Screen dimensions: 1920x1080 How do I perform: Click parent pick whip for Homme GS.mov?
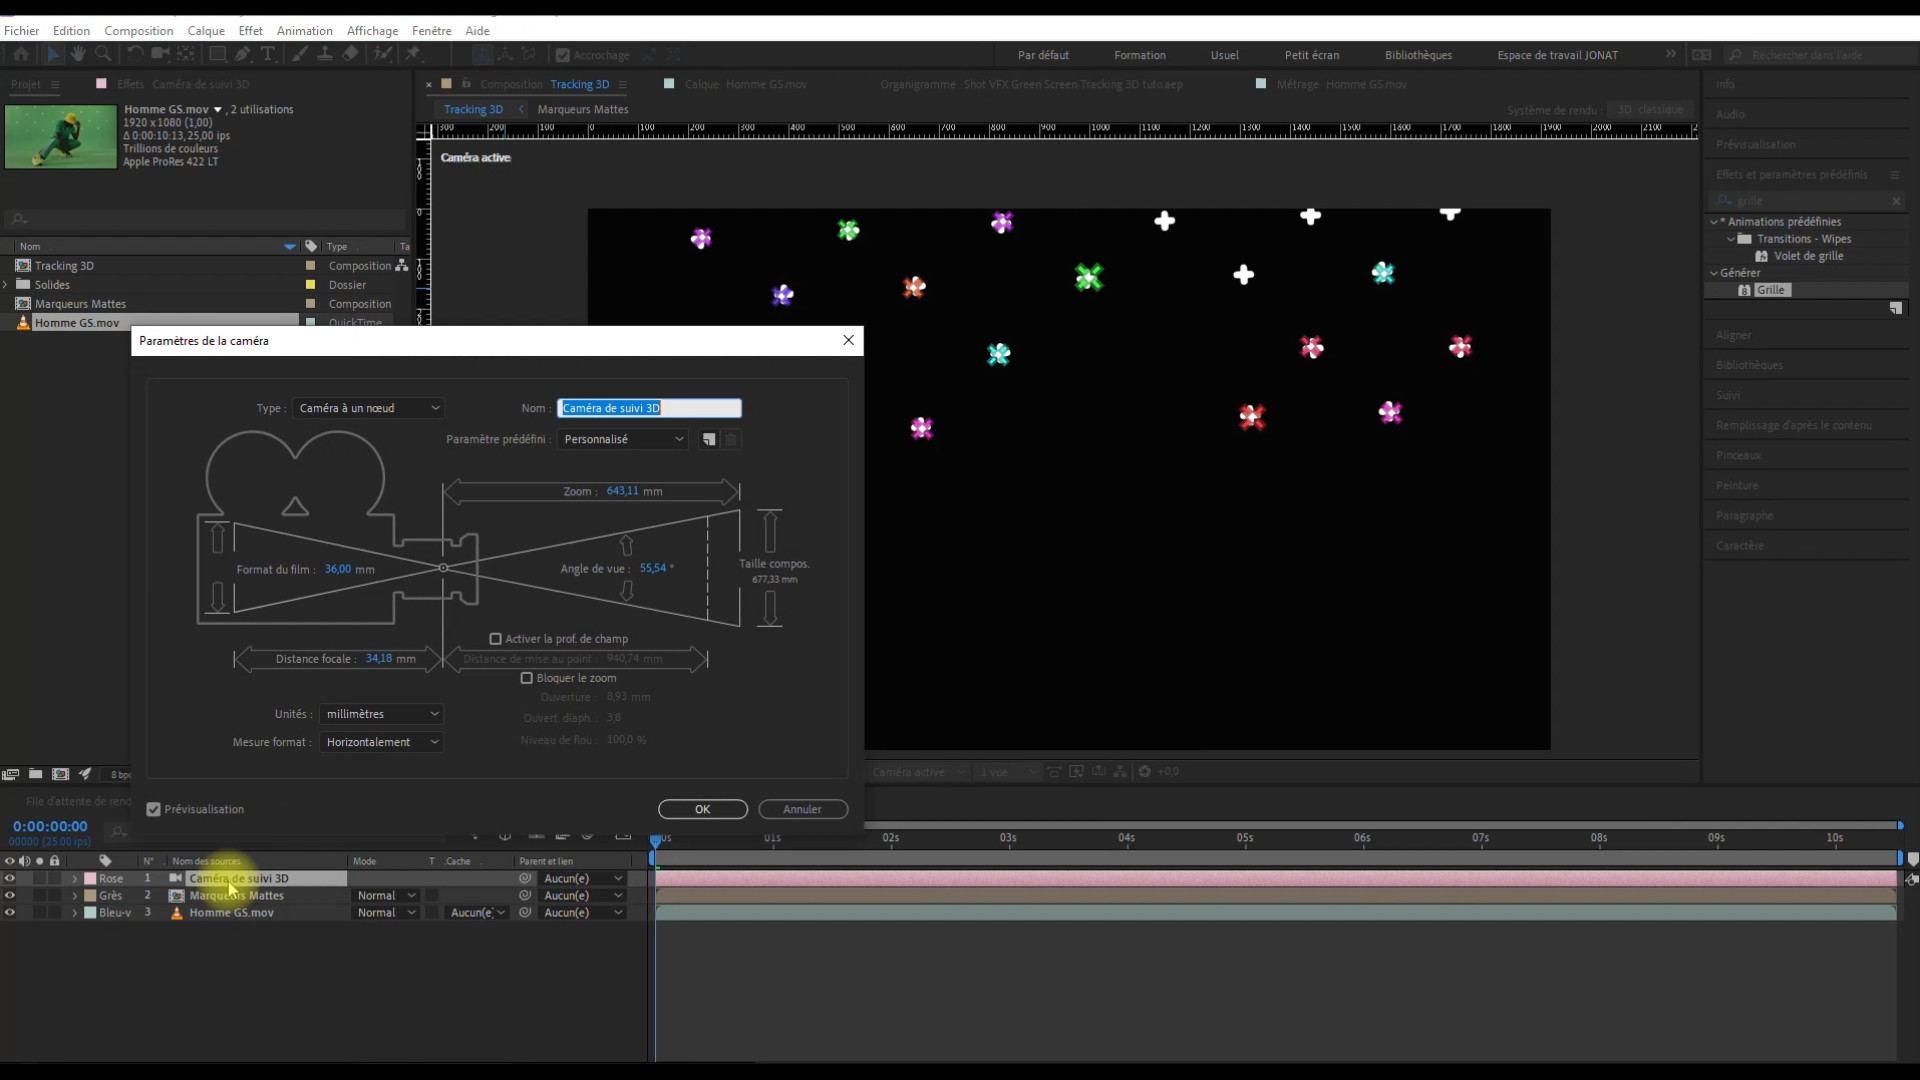[x=525, y=913]
